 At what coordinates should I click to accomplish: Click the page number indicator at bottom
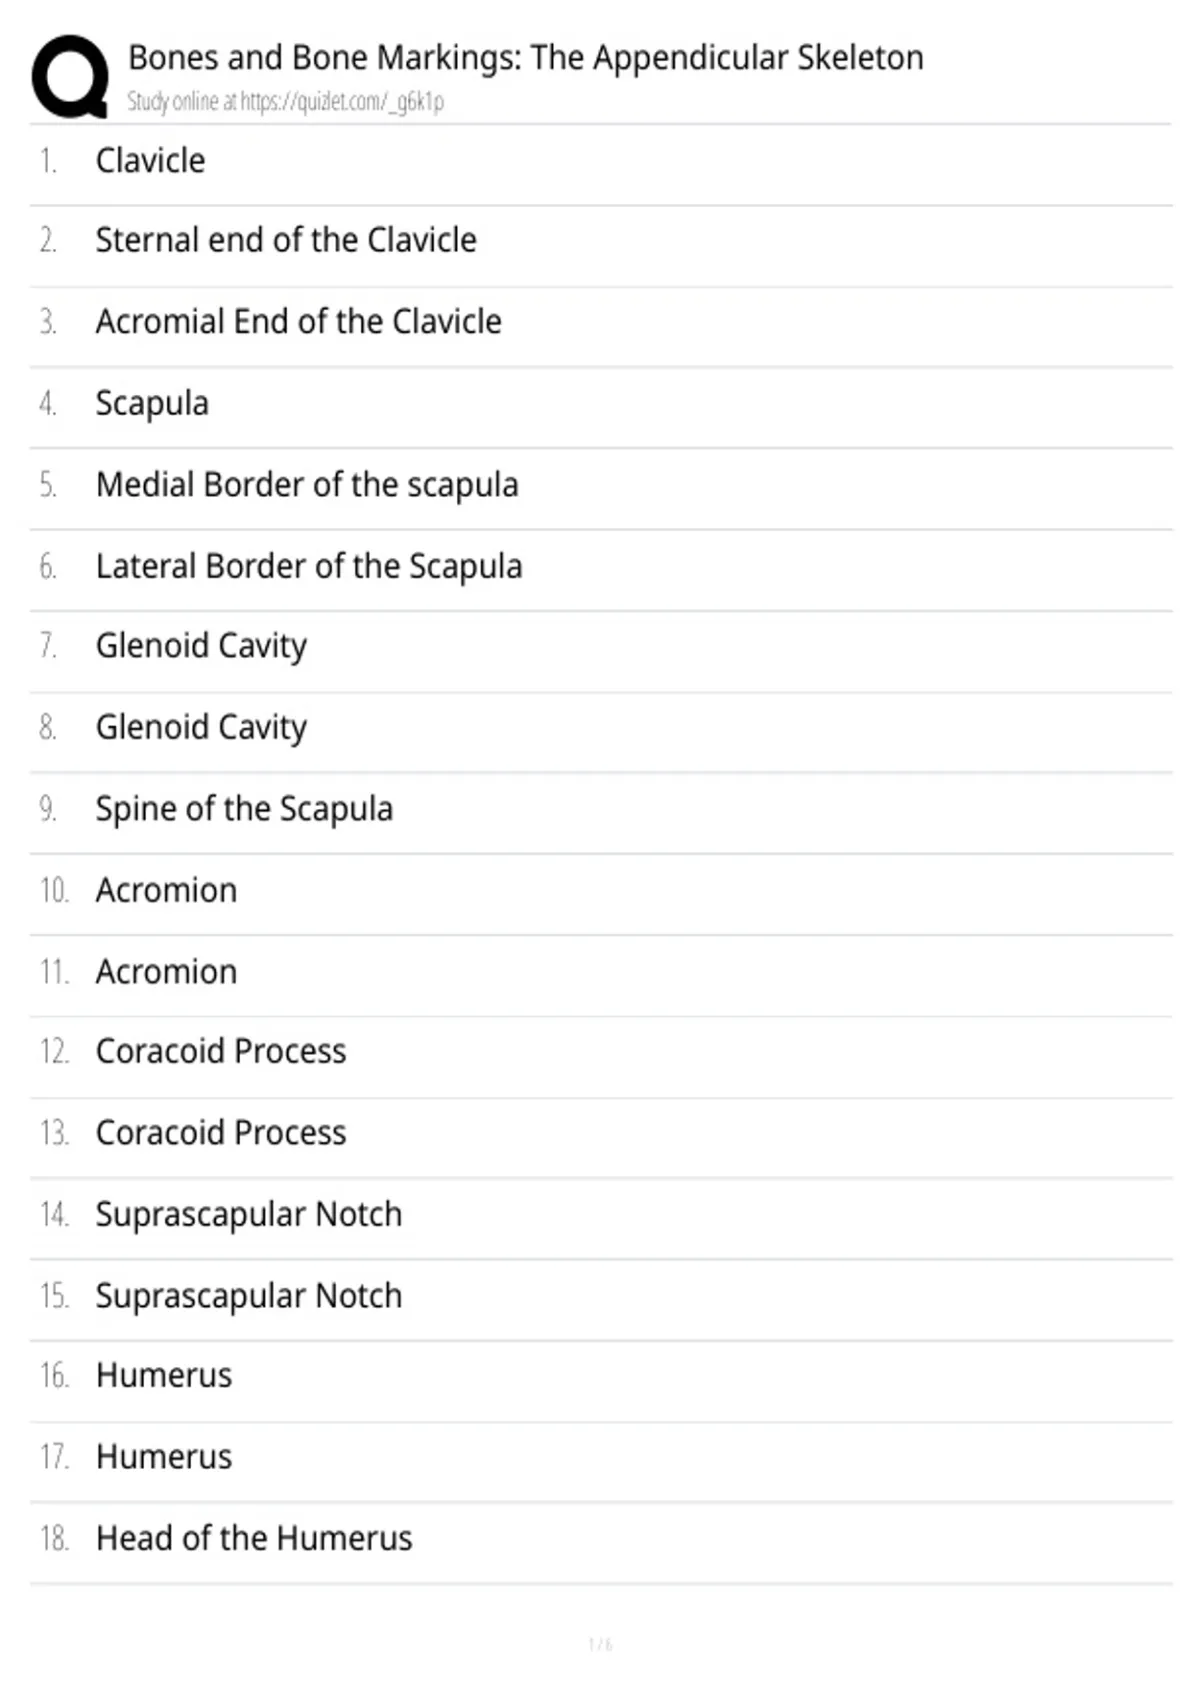coord(600,1644)
